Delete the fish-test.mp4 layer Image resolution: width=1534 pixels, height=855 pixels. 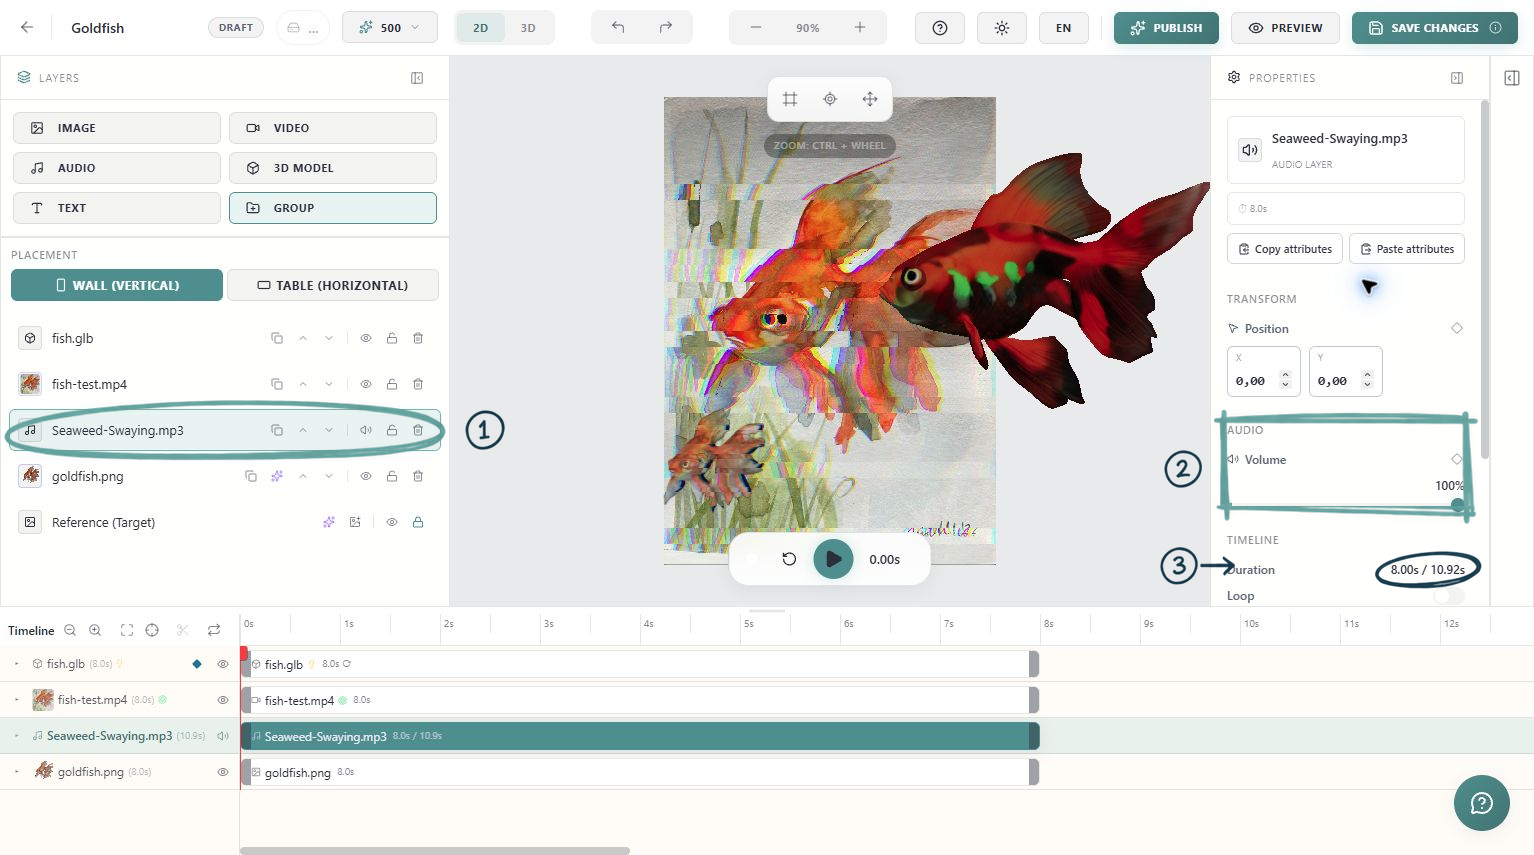(418, 384)
